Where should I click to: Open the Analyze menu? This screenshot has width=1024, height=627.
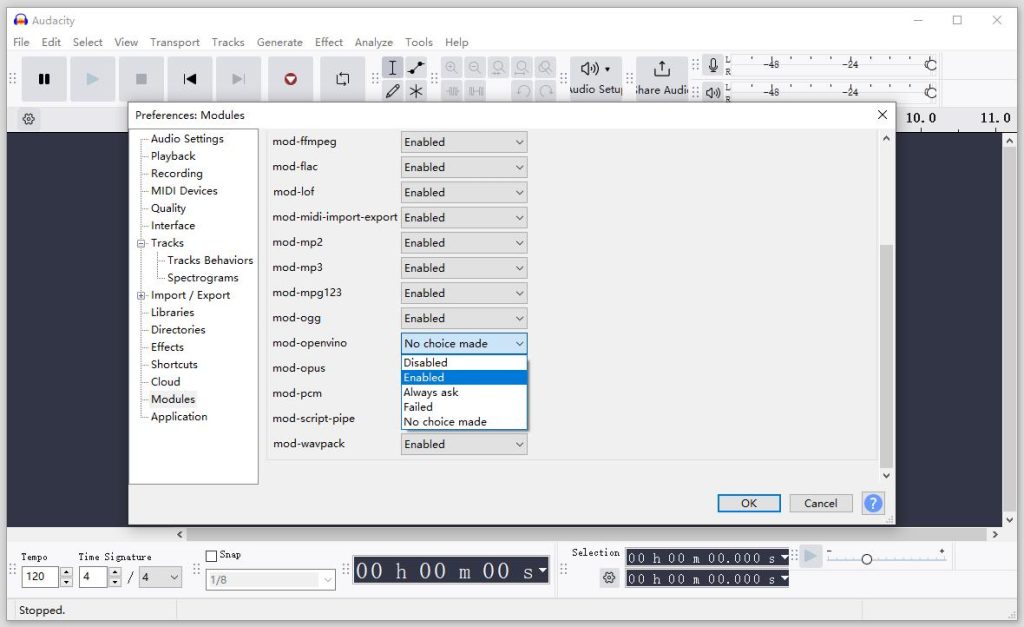tap(374, 42)
